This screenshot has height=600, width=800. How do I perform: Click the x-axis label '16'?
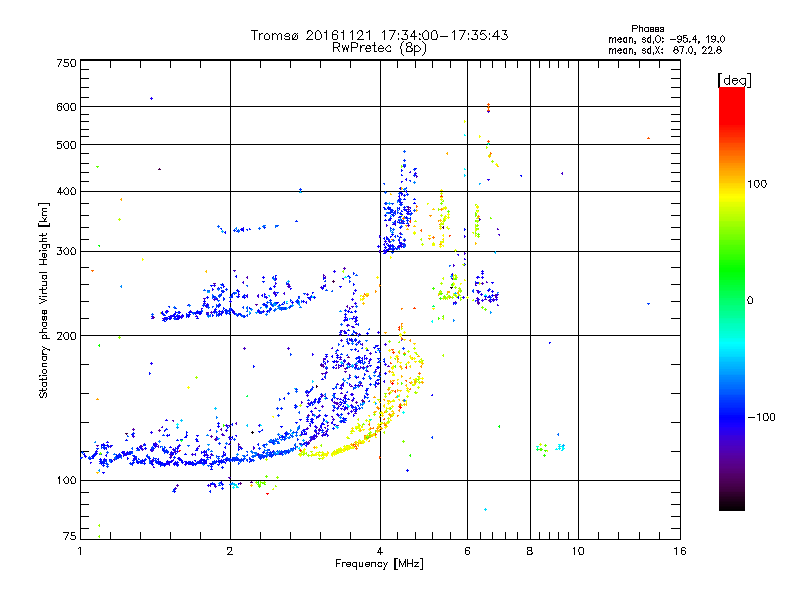click(680, 551)
